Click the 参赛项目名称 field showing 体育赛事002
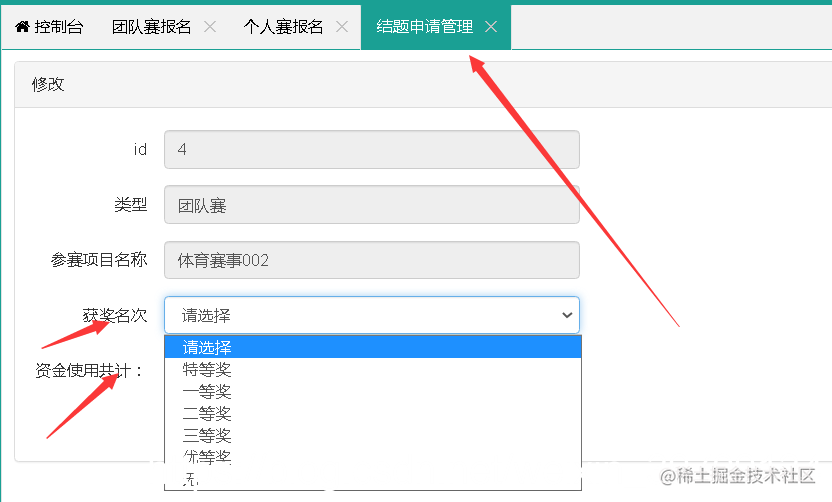 click(371, 260)
